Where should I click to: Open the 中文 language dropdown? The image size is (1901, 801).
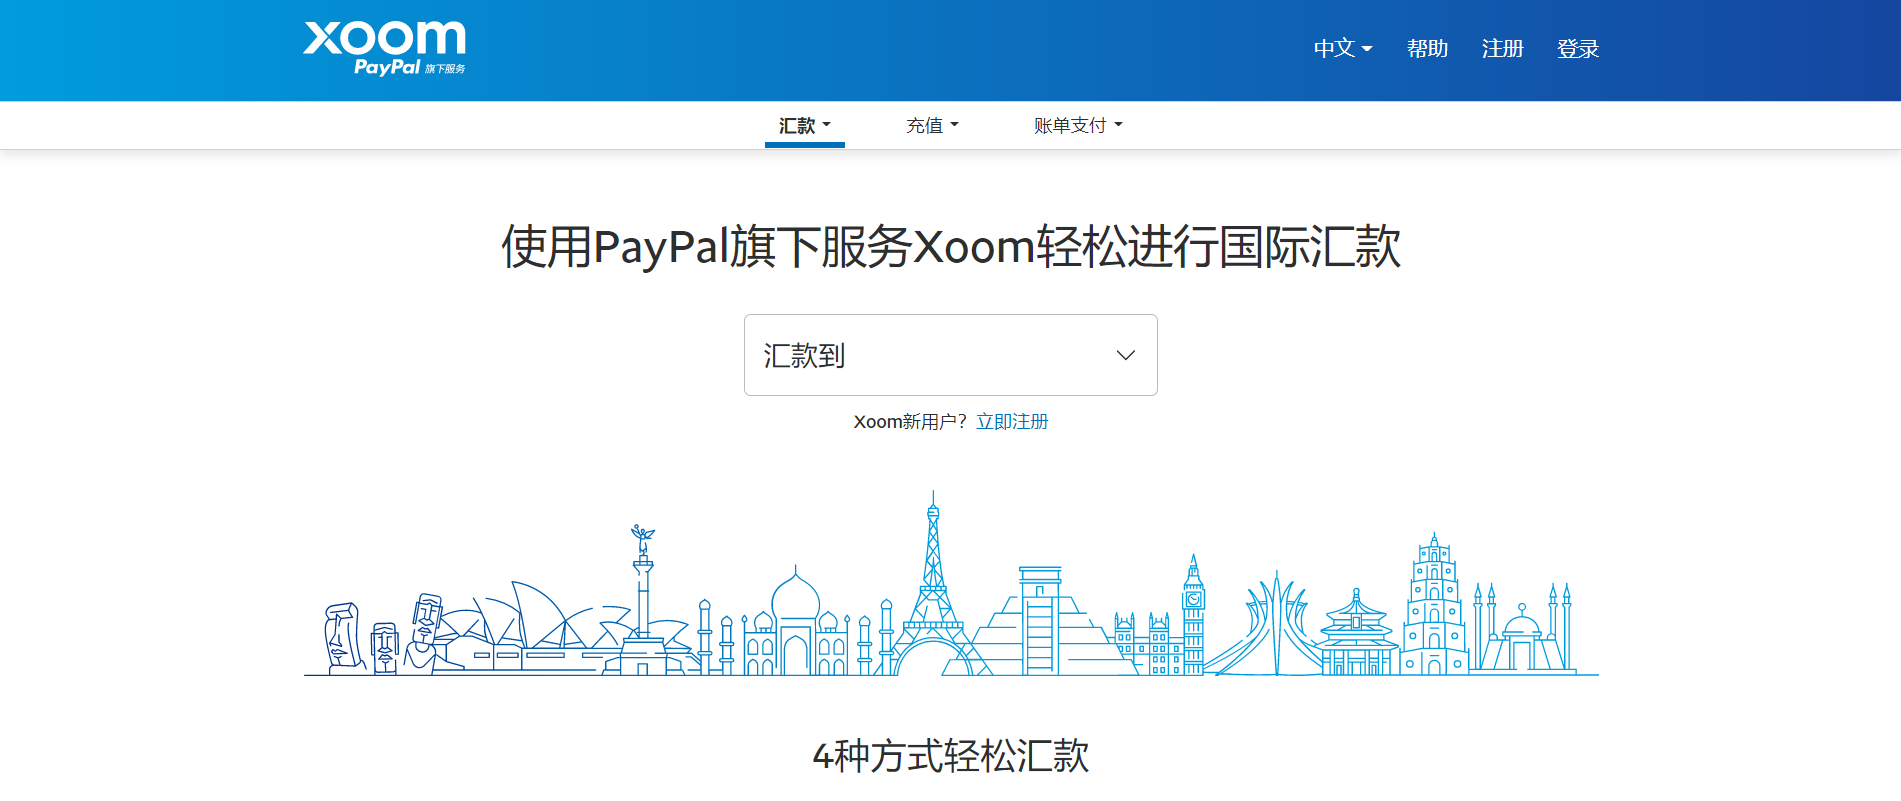click(1343, 48)
